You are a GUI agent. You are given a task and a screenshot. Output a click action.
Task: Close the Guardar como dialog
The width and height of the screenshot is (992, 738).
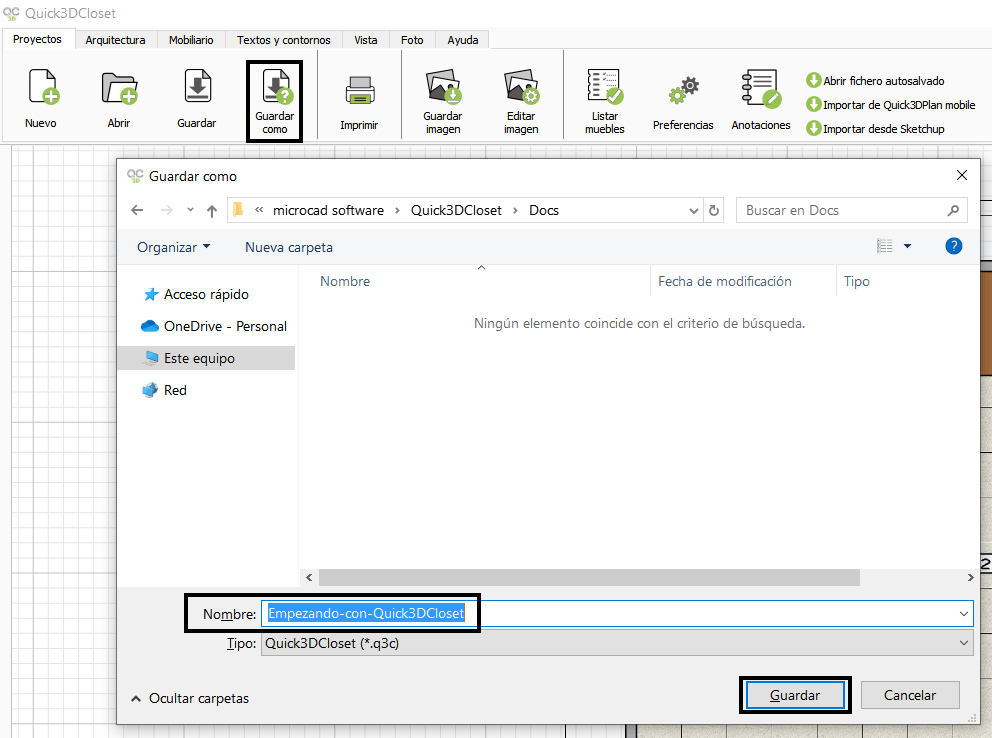tap(962, 175)
